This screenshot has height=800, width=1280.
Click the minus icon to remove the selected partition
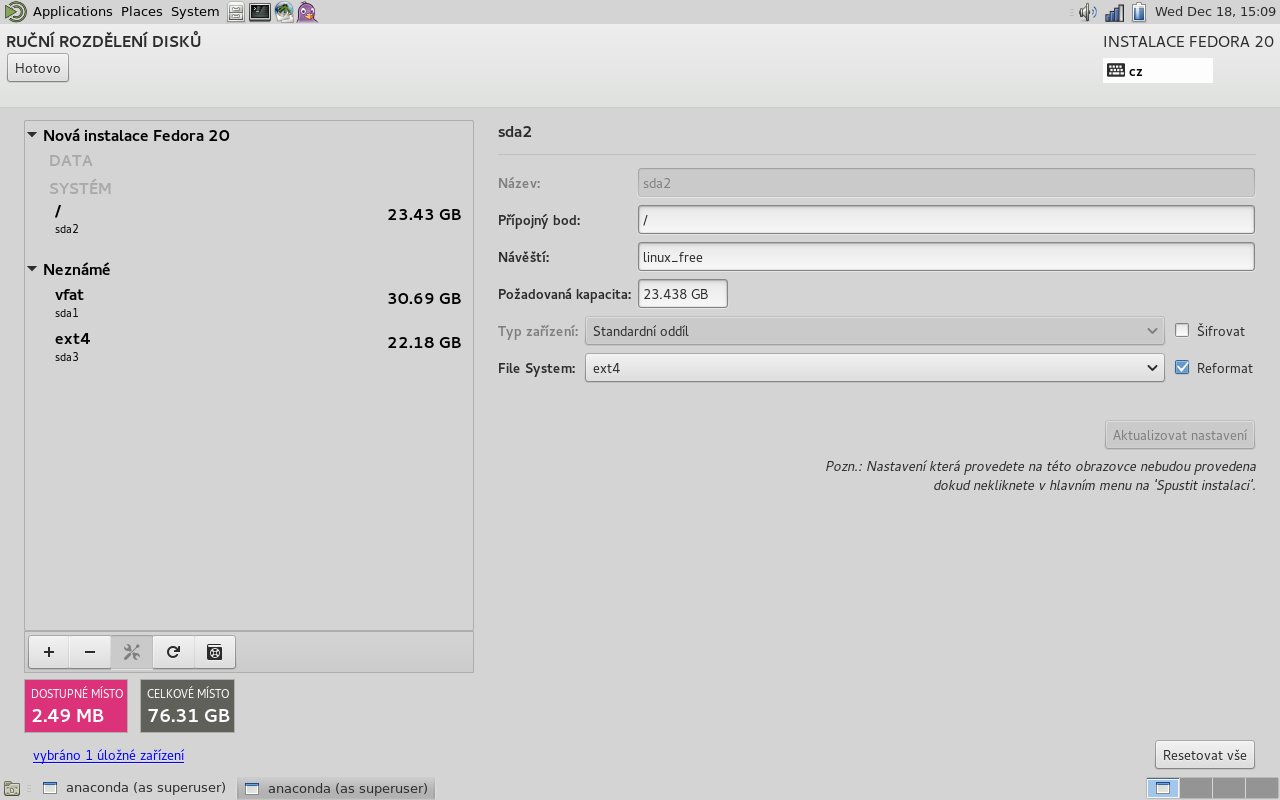tap(90, 652)
